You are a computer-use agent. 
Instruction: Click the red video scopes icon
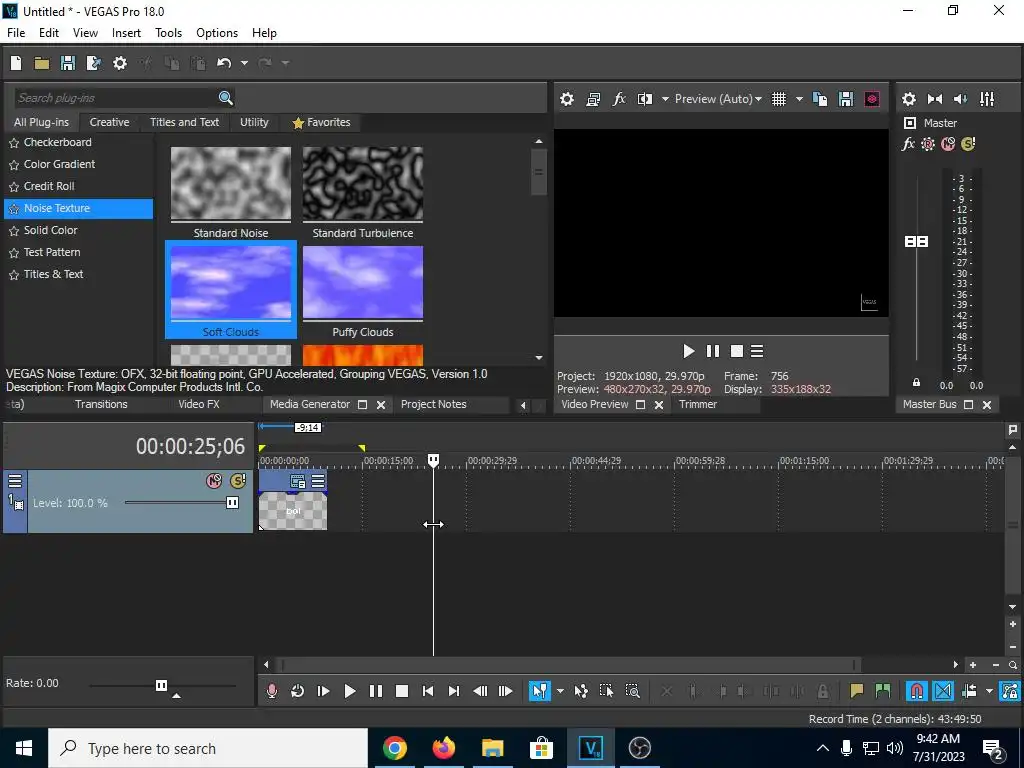click(x=872, y=99)
